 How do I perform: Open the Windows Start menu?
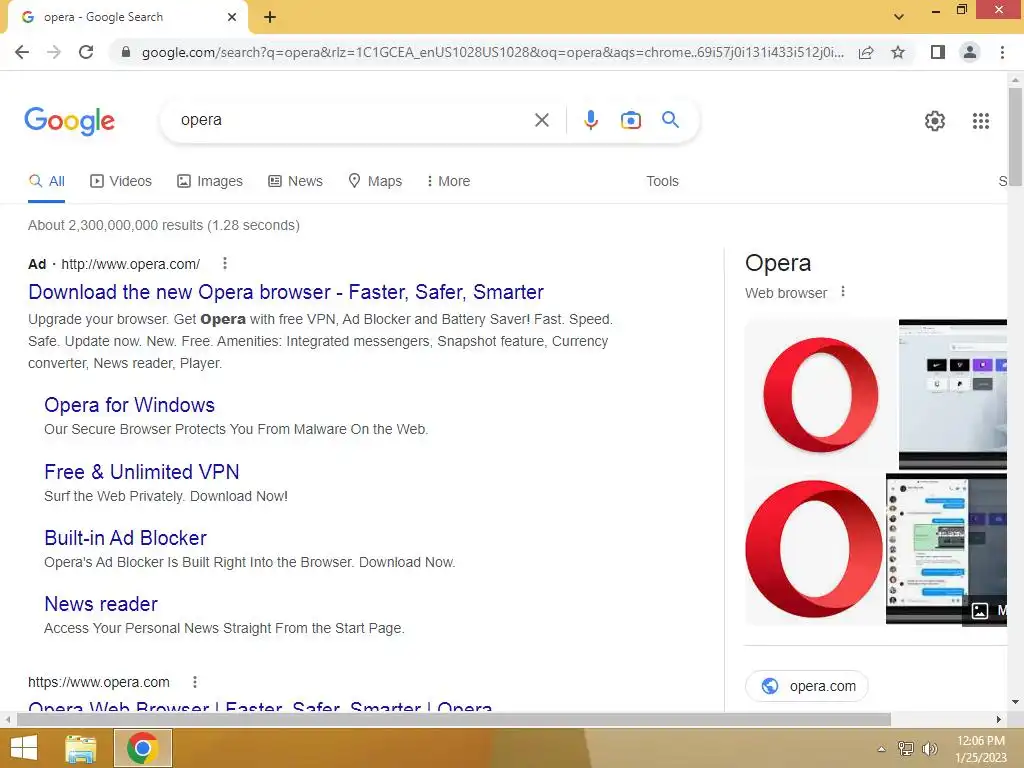pyautogui.click(x=24, y=748)
